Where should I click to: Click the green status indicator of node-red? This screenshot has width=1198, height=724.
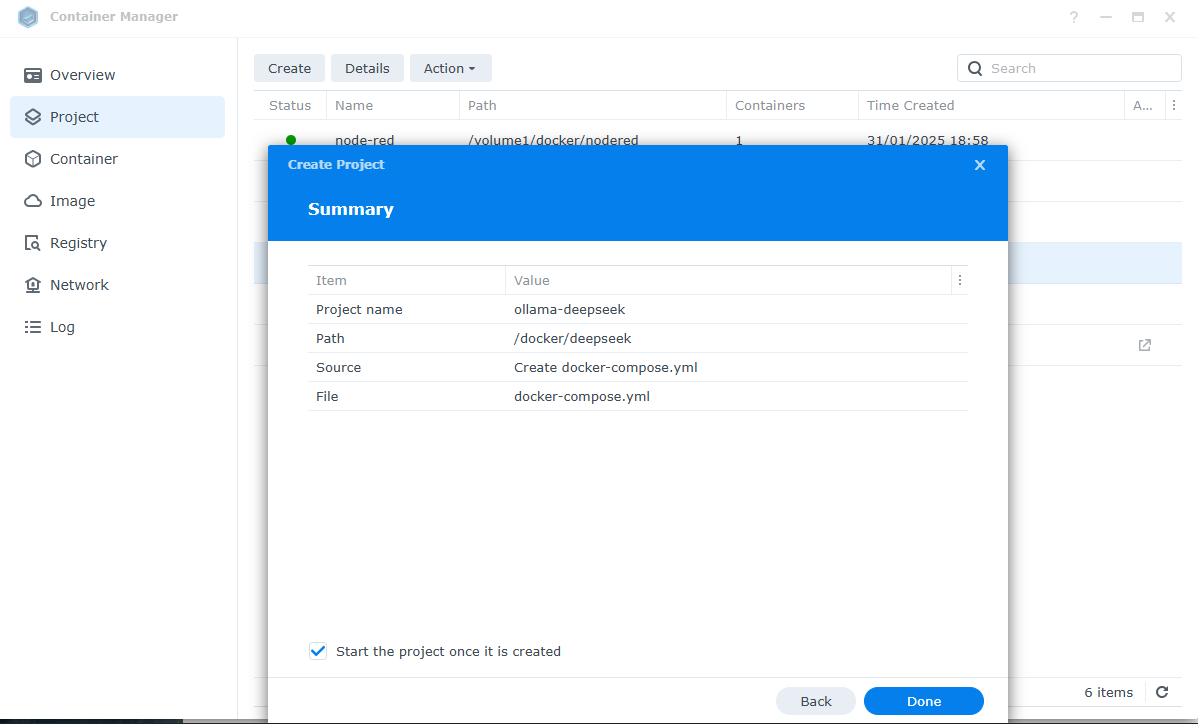point(291,140)
